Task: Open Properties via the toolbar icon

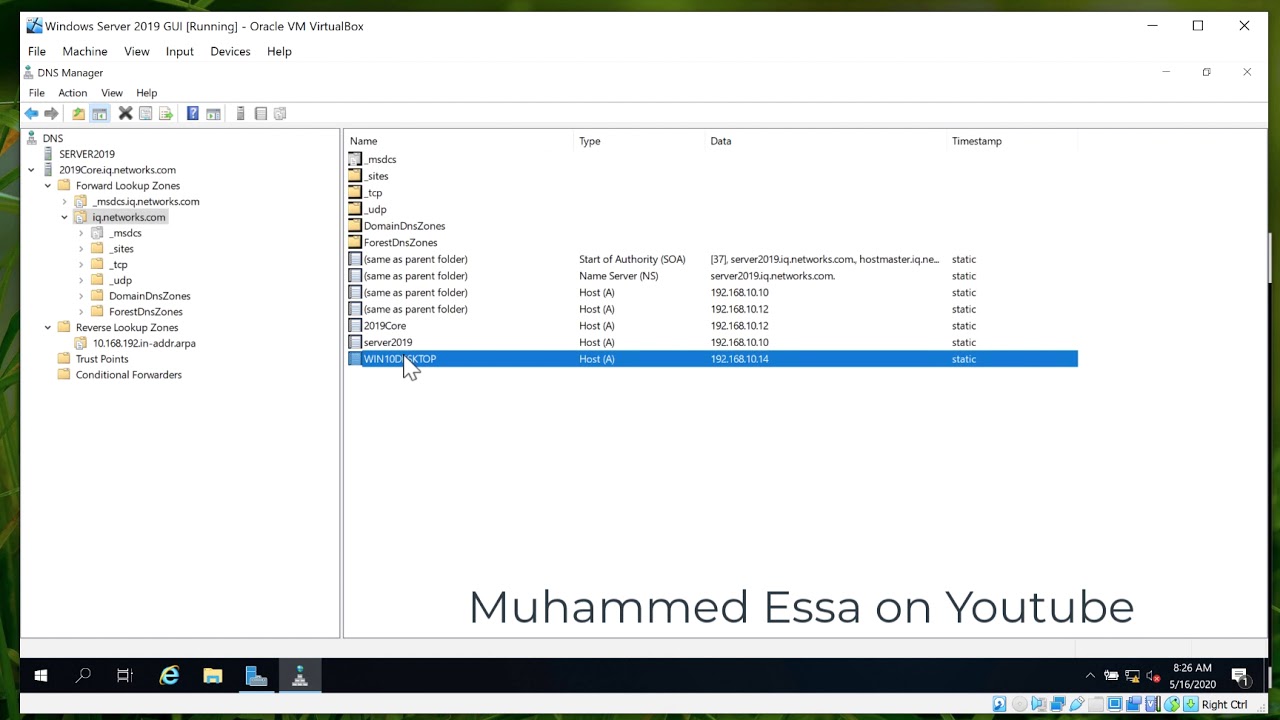Action: point(145,114)
